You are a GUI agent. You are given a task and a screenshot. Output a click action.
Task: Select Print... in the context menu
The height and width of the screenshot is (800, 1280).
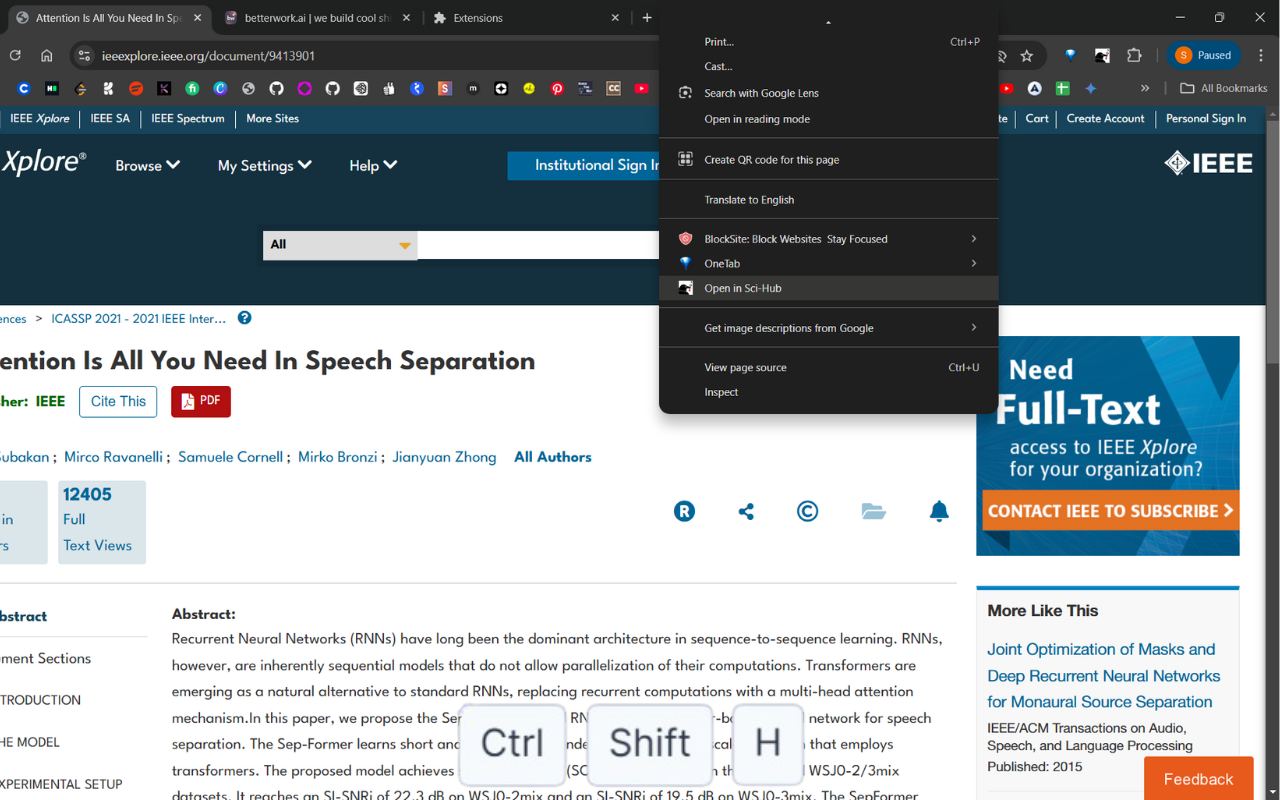coord(829,42)
